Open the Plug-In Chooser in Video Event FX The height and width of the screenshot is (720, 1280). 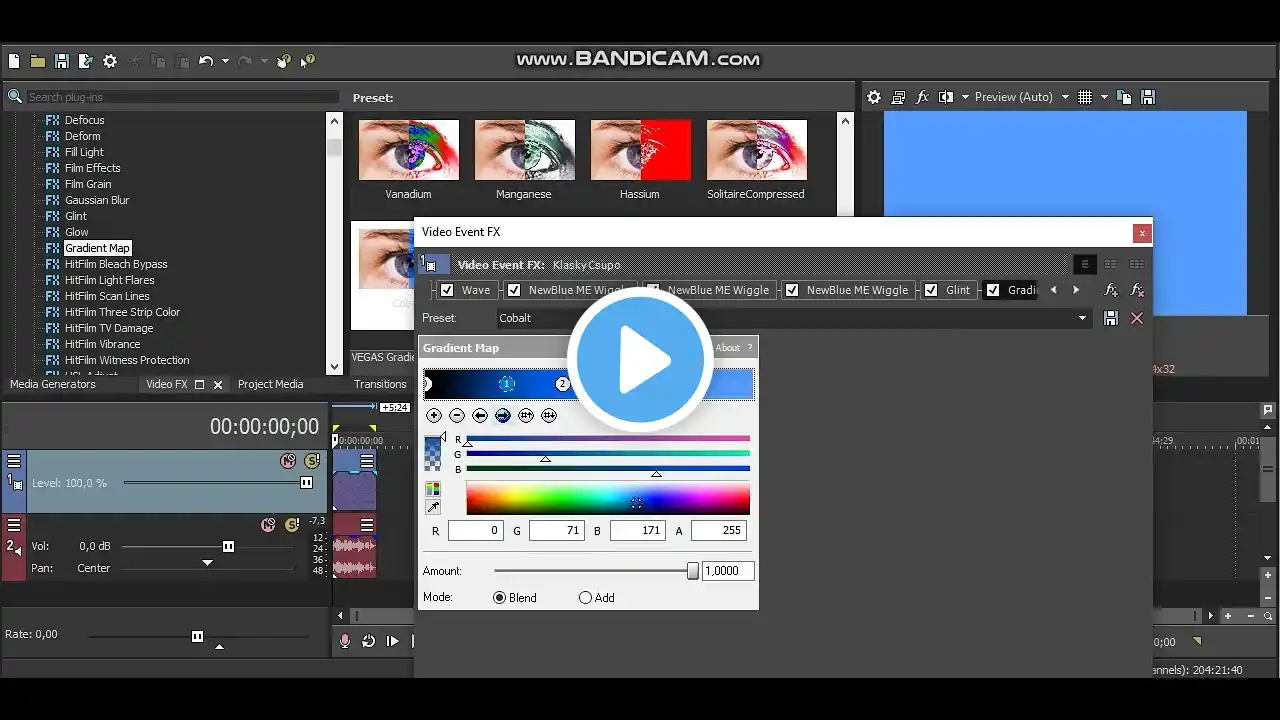[1110, 290]
